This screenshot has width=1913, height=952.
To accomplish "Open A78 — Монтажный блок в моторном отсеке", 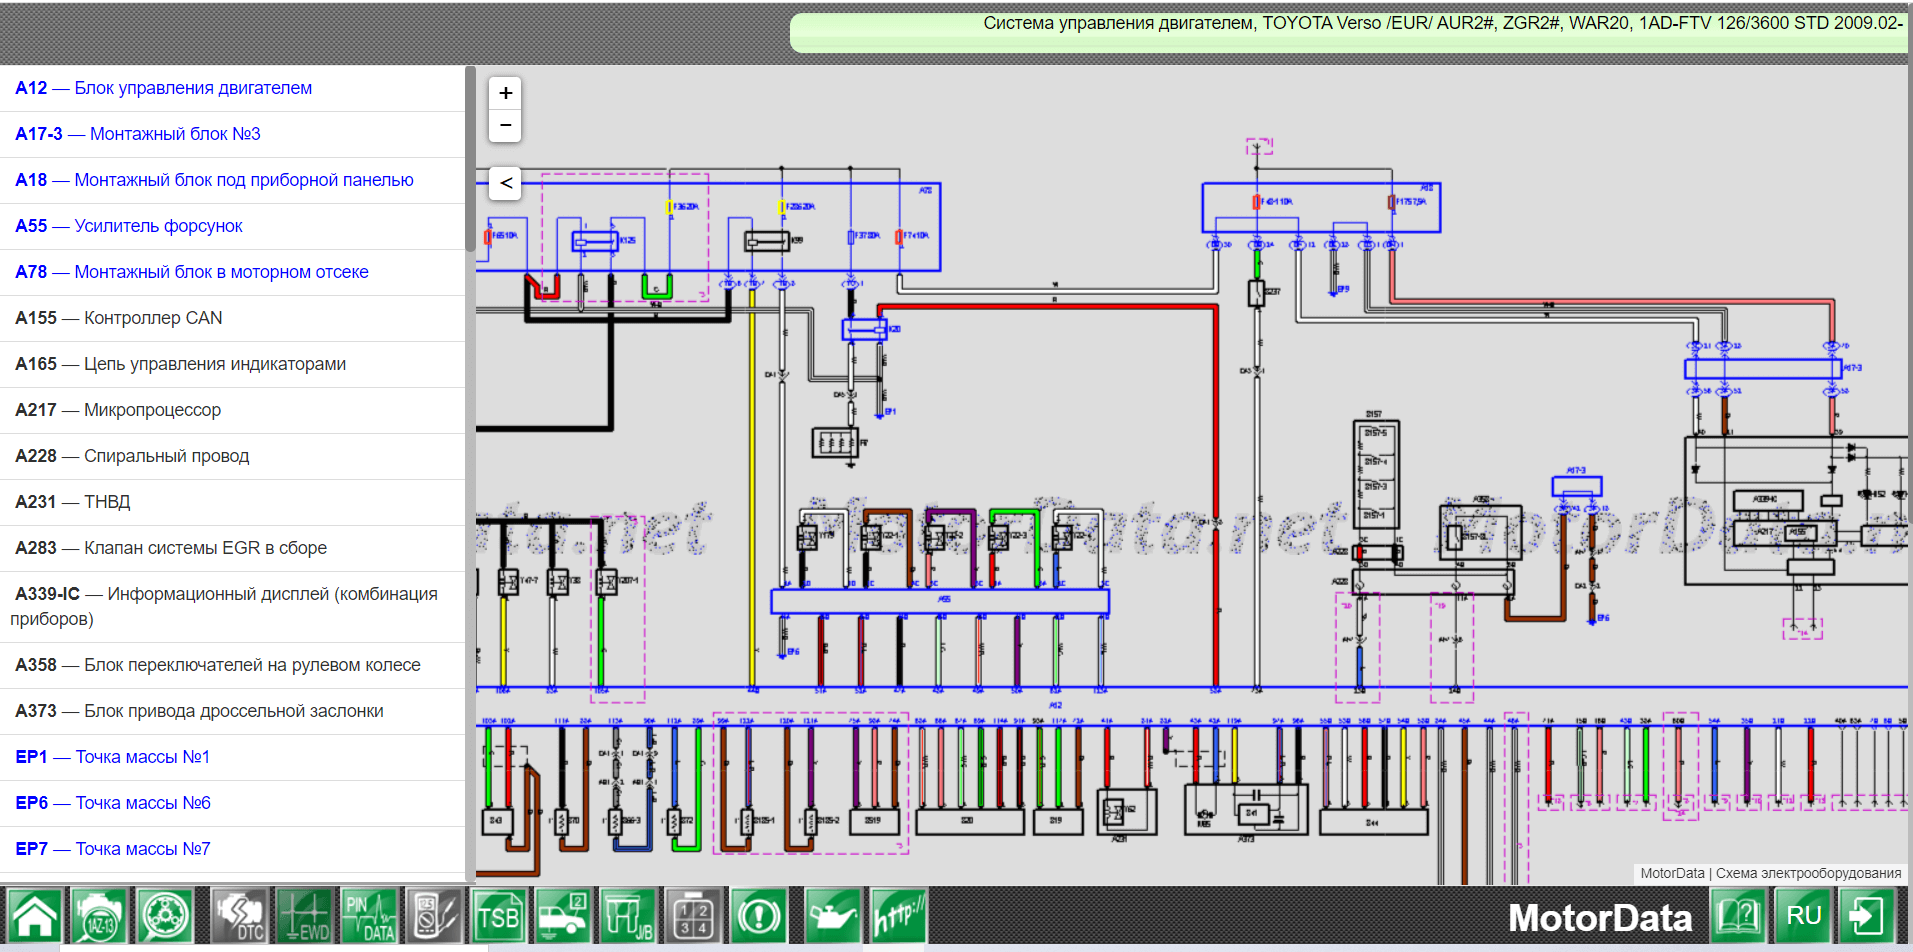I will click(x=232, y=272).
